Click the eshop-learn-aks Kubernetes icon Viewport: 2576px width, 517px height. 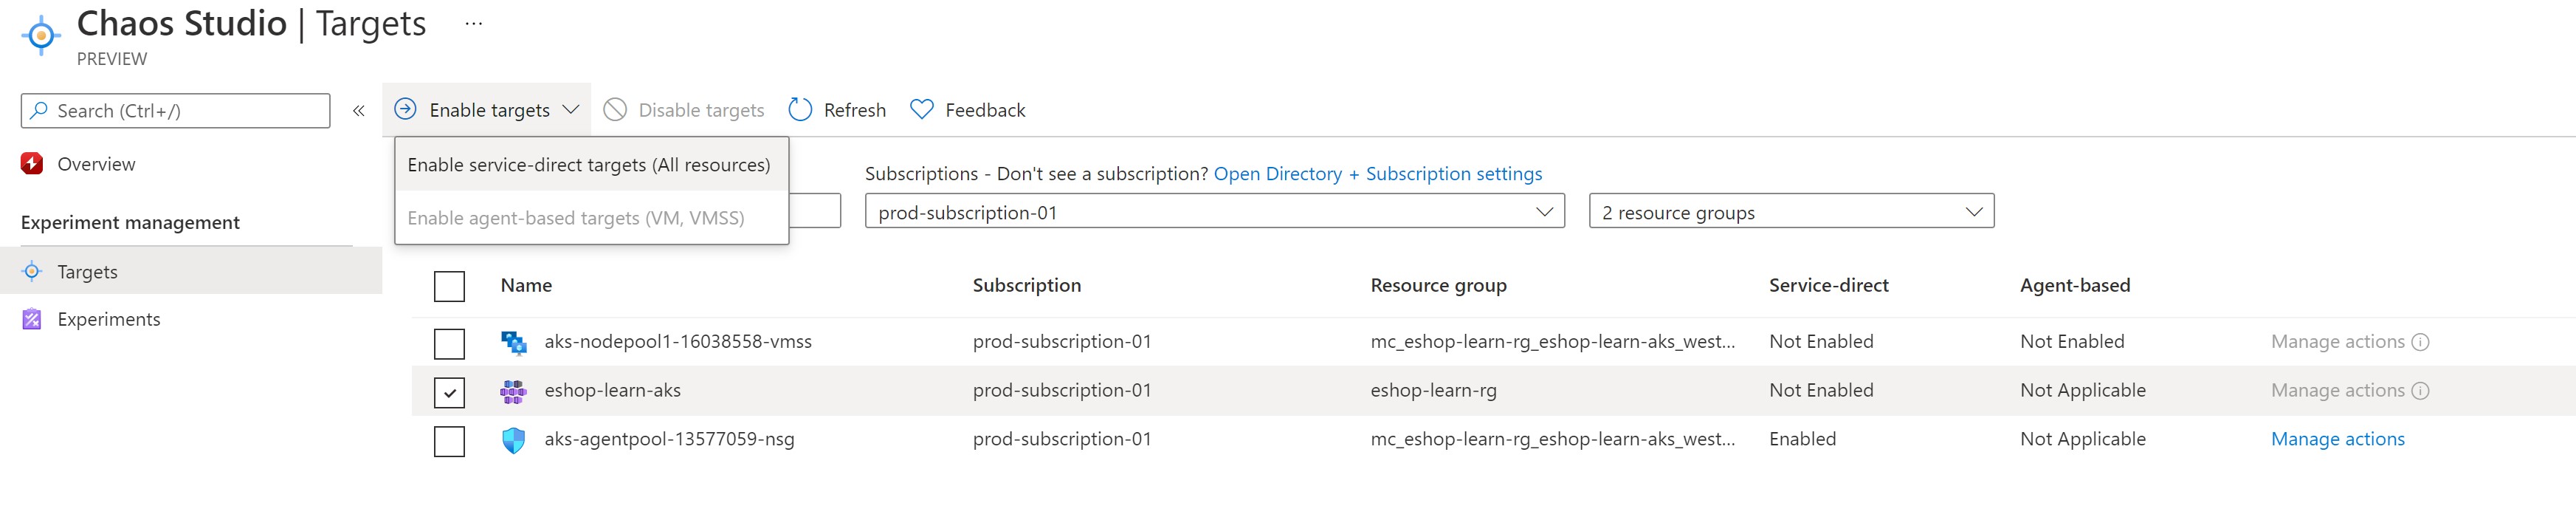click(513, 391)
